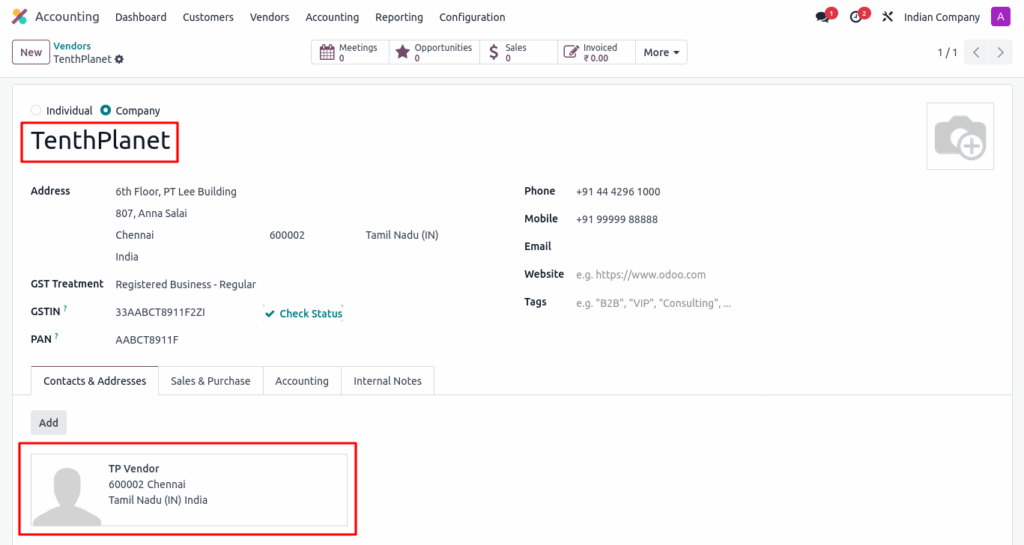
Task: Go to next record arrow
Action: click(1000, 52)
